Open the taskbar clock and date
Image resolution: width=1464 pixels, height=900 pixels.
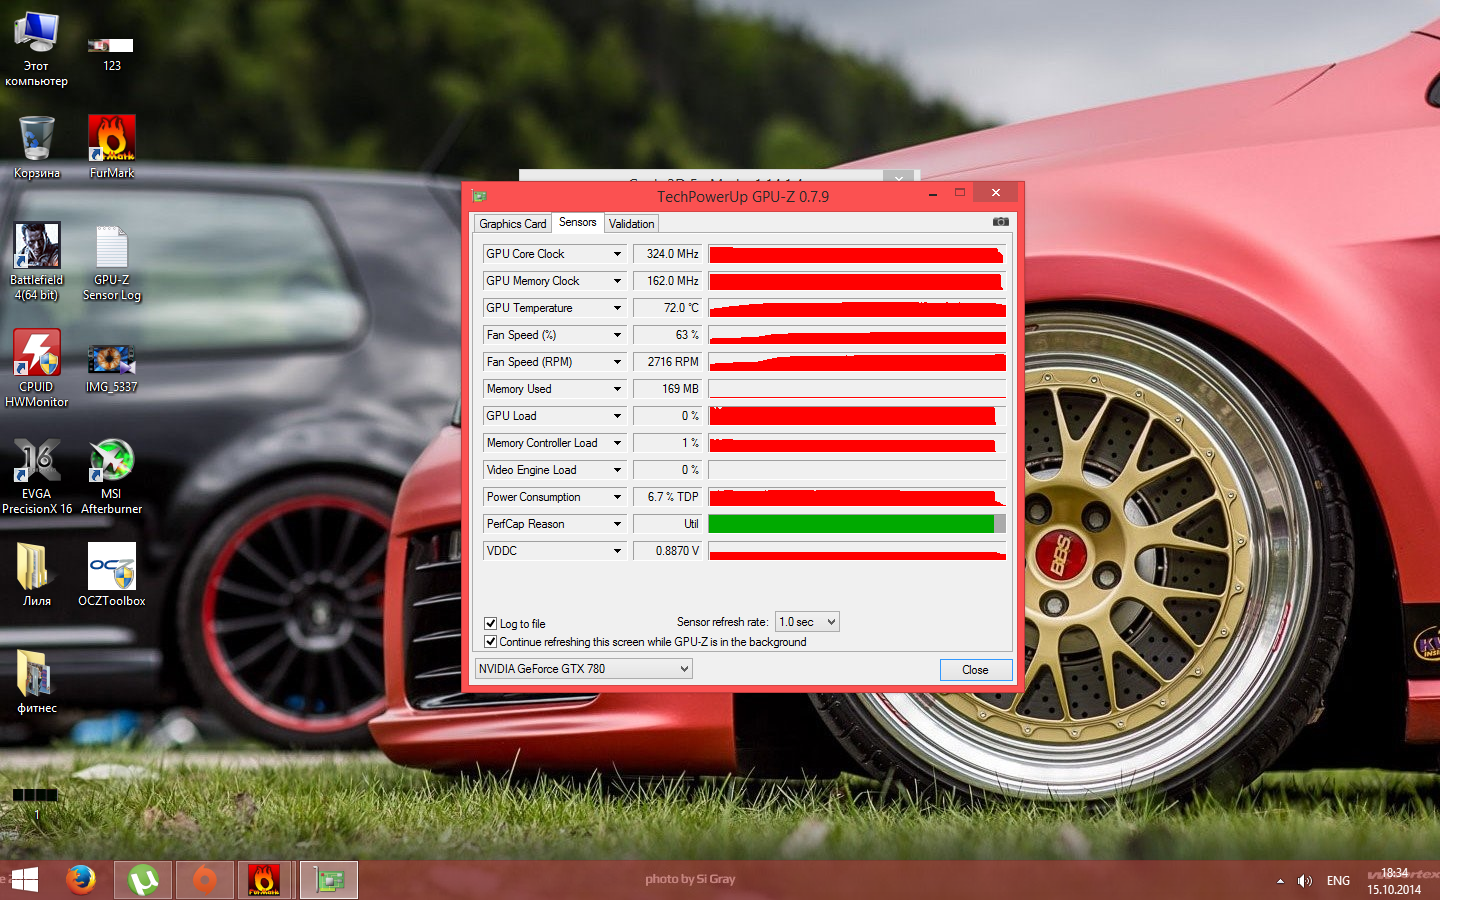click(x=1394, y=881)
